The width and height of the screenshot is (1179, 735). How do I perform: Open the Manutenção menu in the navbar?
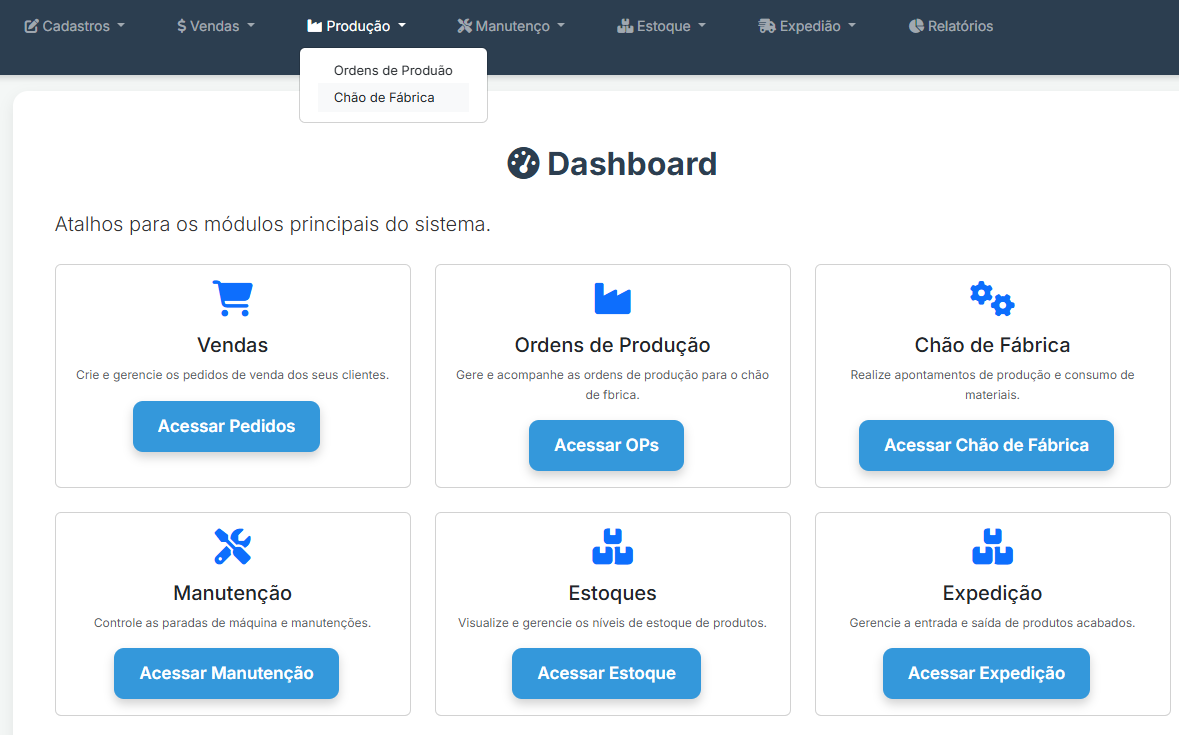click(511, 26)
